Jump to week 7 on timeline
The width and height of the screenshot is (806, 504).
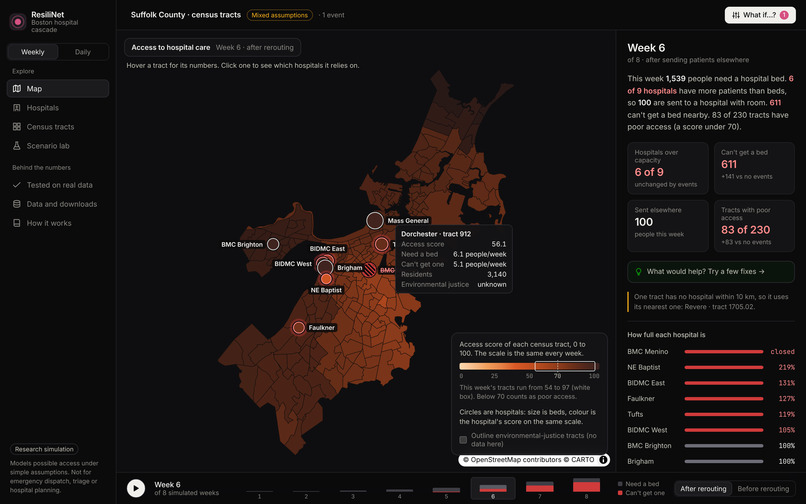coord(540,489)
